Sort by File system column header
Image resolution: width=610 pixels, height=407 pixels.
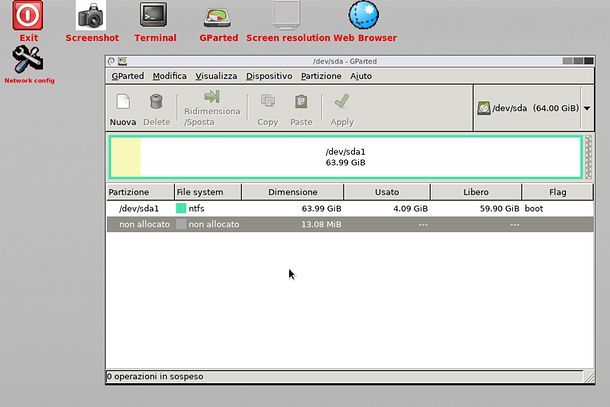tap(208, 192)
